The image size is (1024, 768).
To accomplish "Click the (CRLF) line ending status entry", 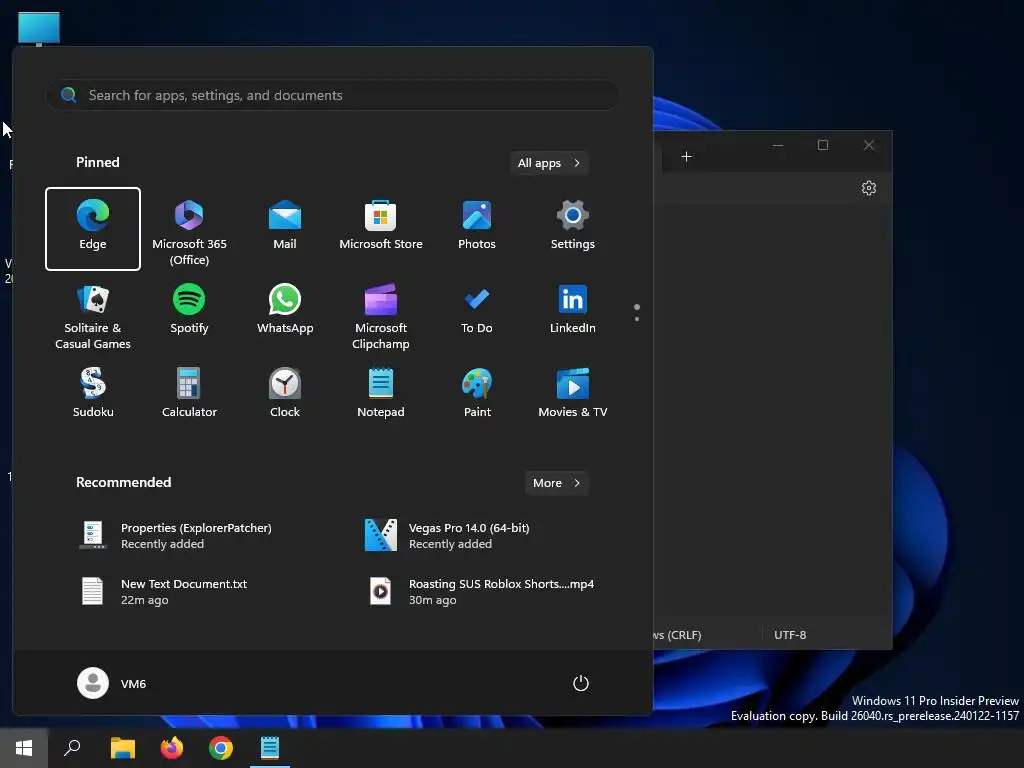I will [x=677, y=635].
